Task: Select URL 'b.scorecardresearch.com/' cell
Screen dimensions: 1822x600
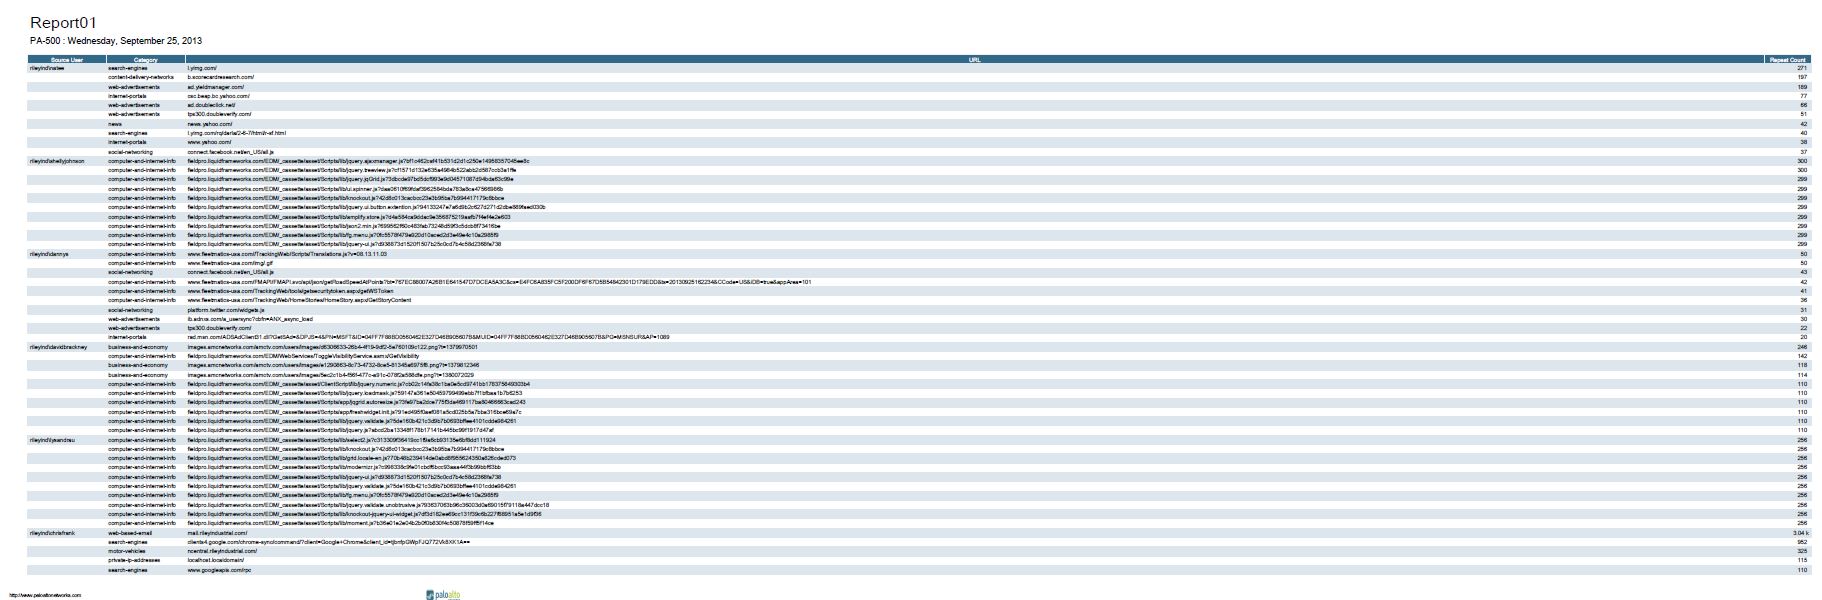Action: [220, 77]
